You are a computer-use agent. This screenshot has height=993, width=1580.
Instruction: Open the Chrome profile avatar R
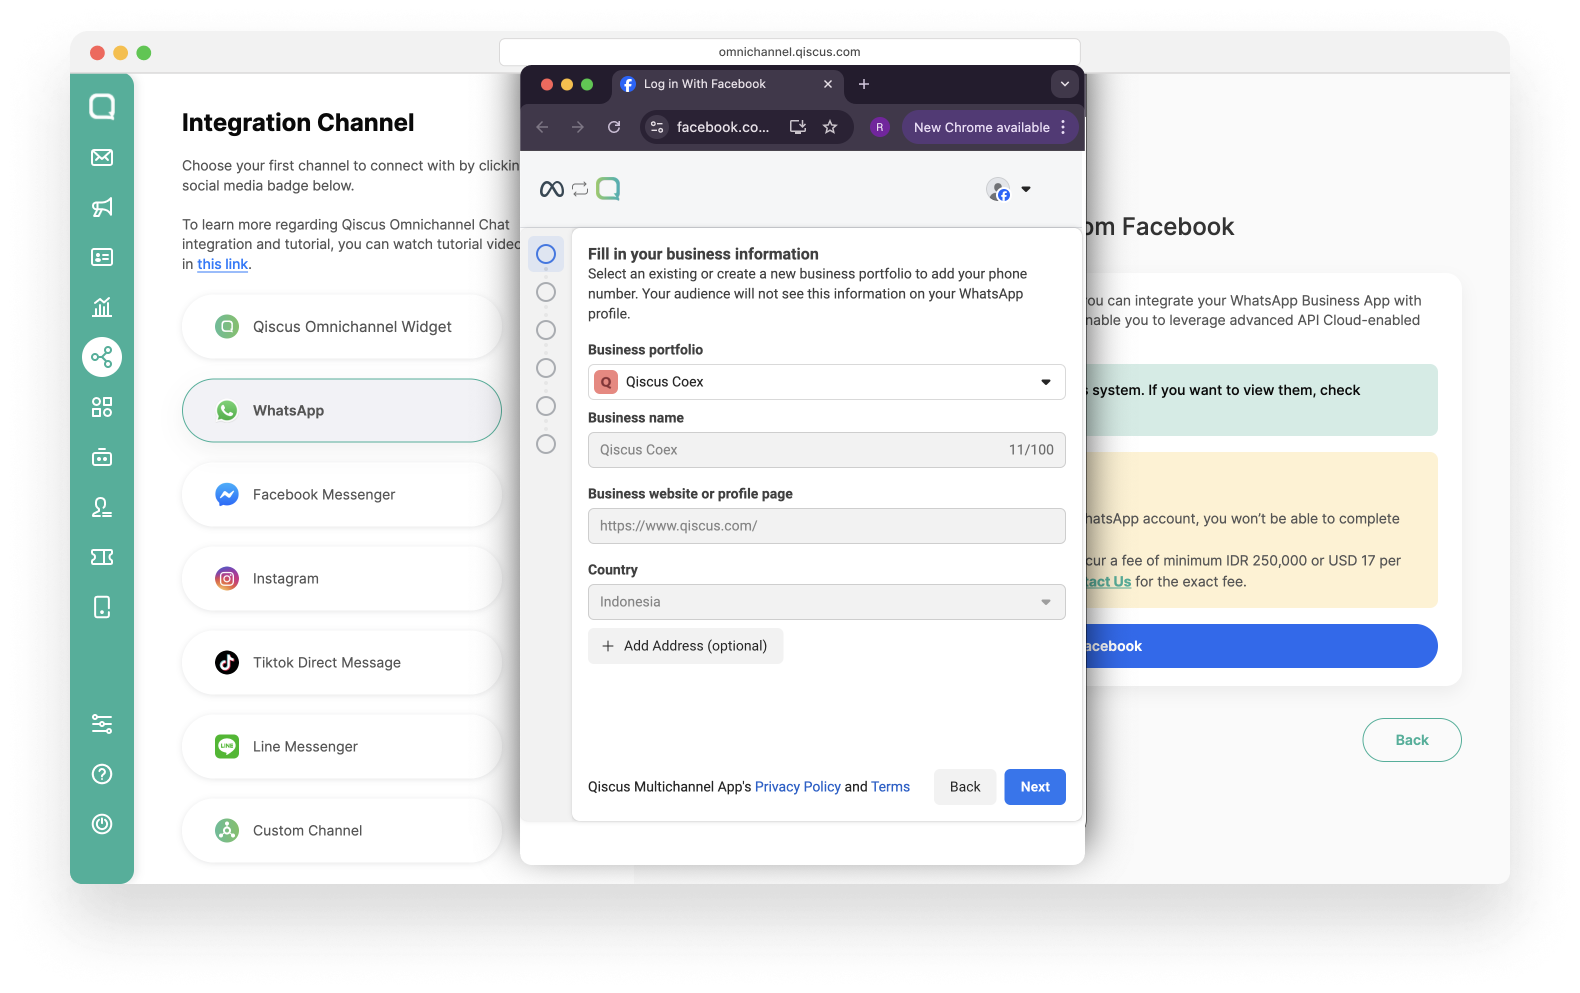point(880,127)
